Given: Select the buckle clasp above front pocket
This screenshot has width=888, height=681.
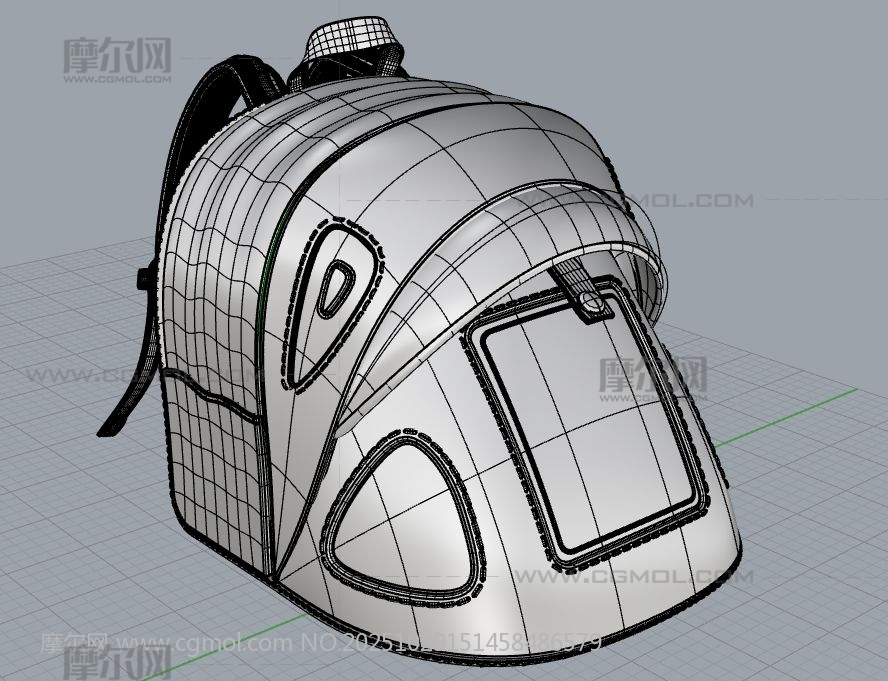Looking at the screenshot, I should (x=596, y=304).
